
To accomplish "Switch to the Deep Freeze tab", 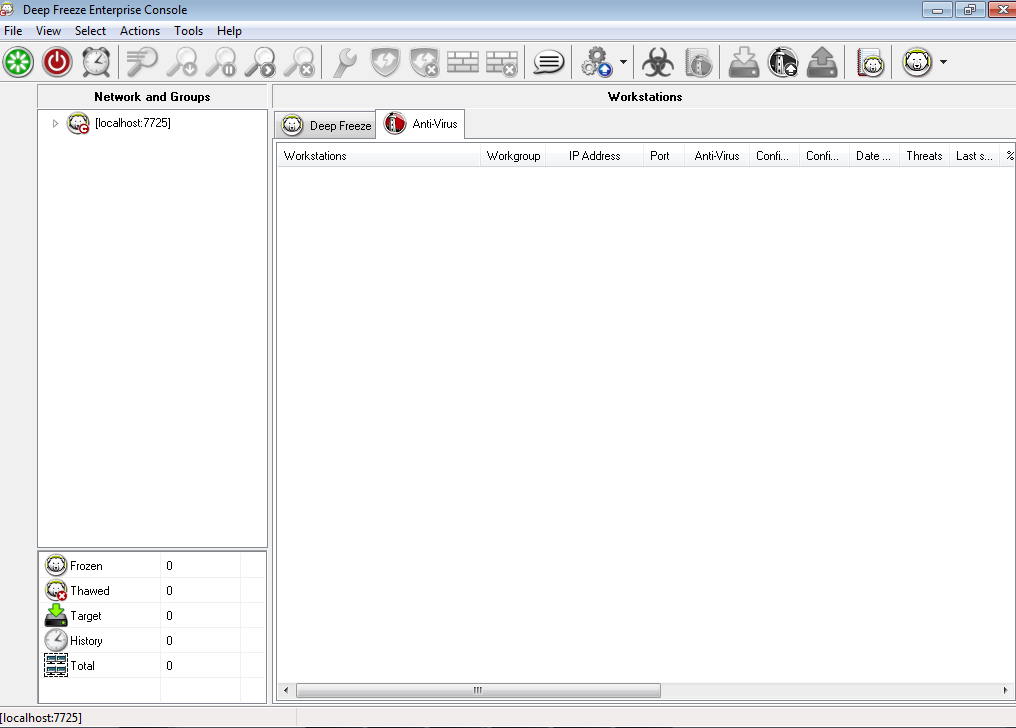I will point(326,125).
